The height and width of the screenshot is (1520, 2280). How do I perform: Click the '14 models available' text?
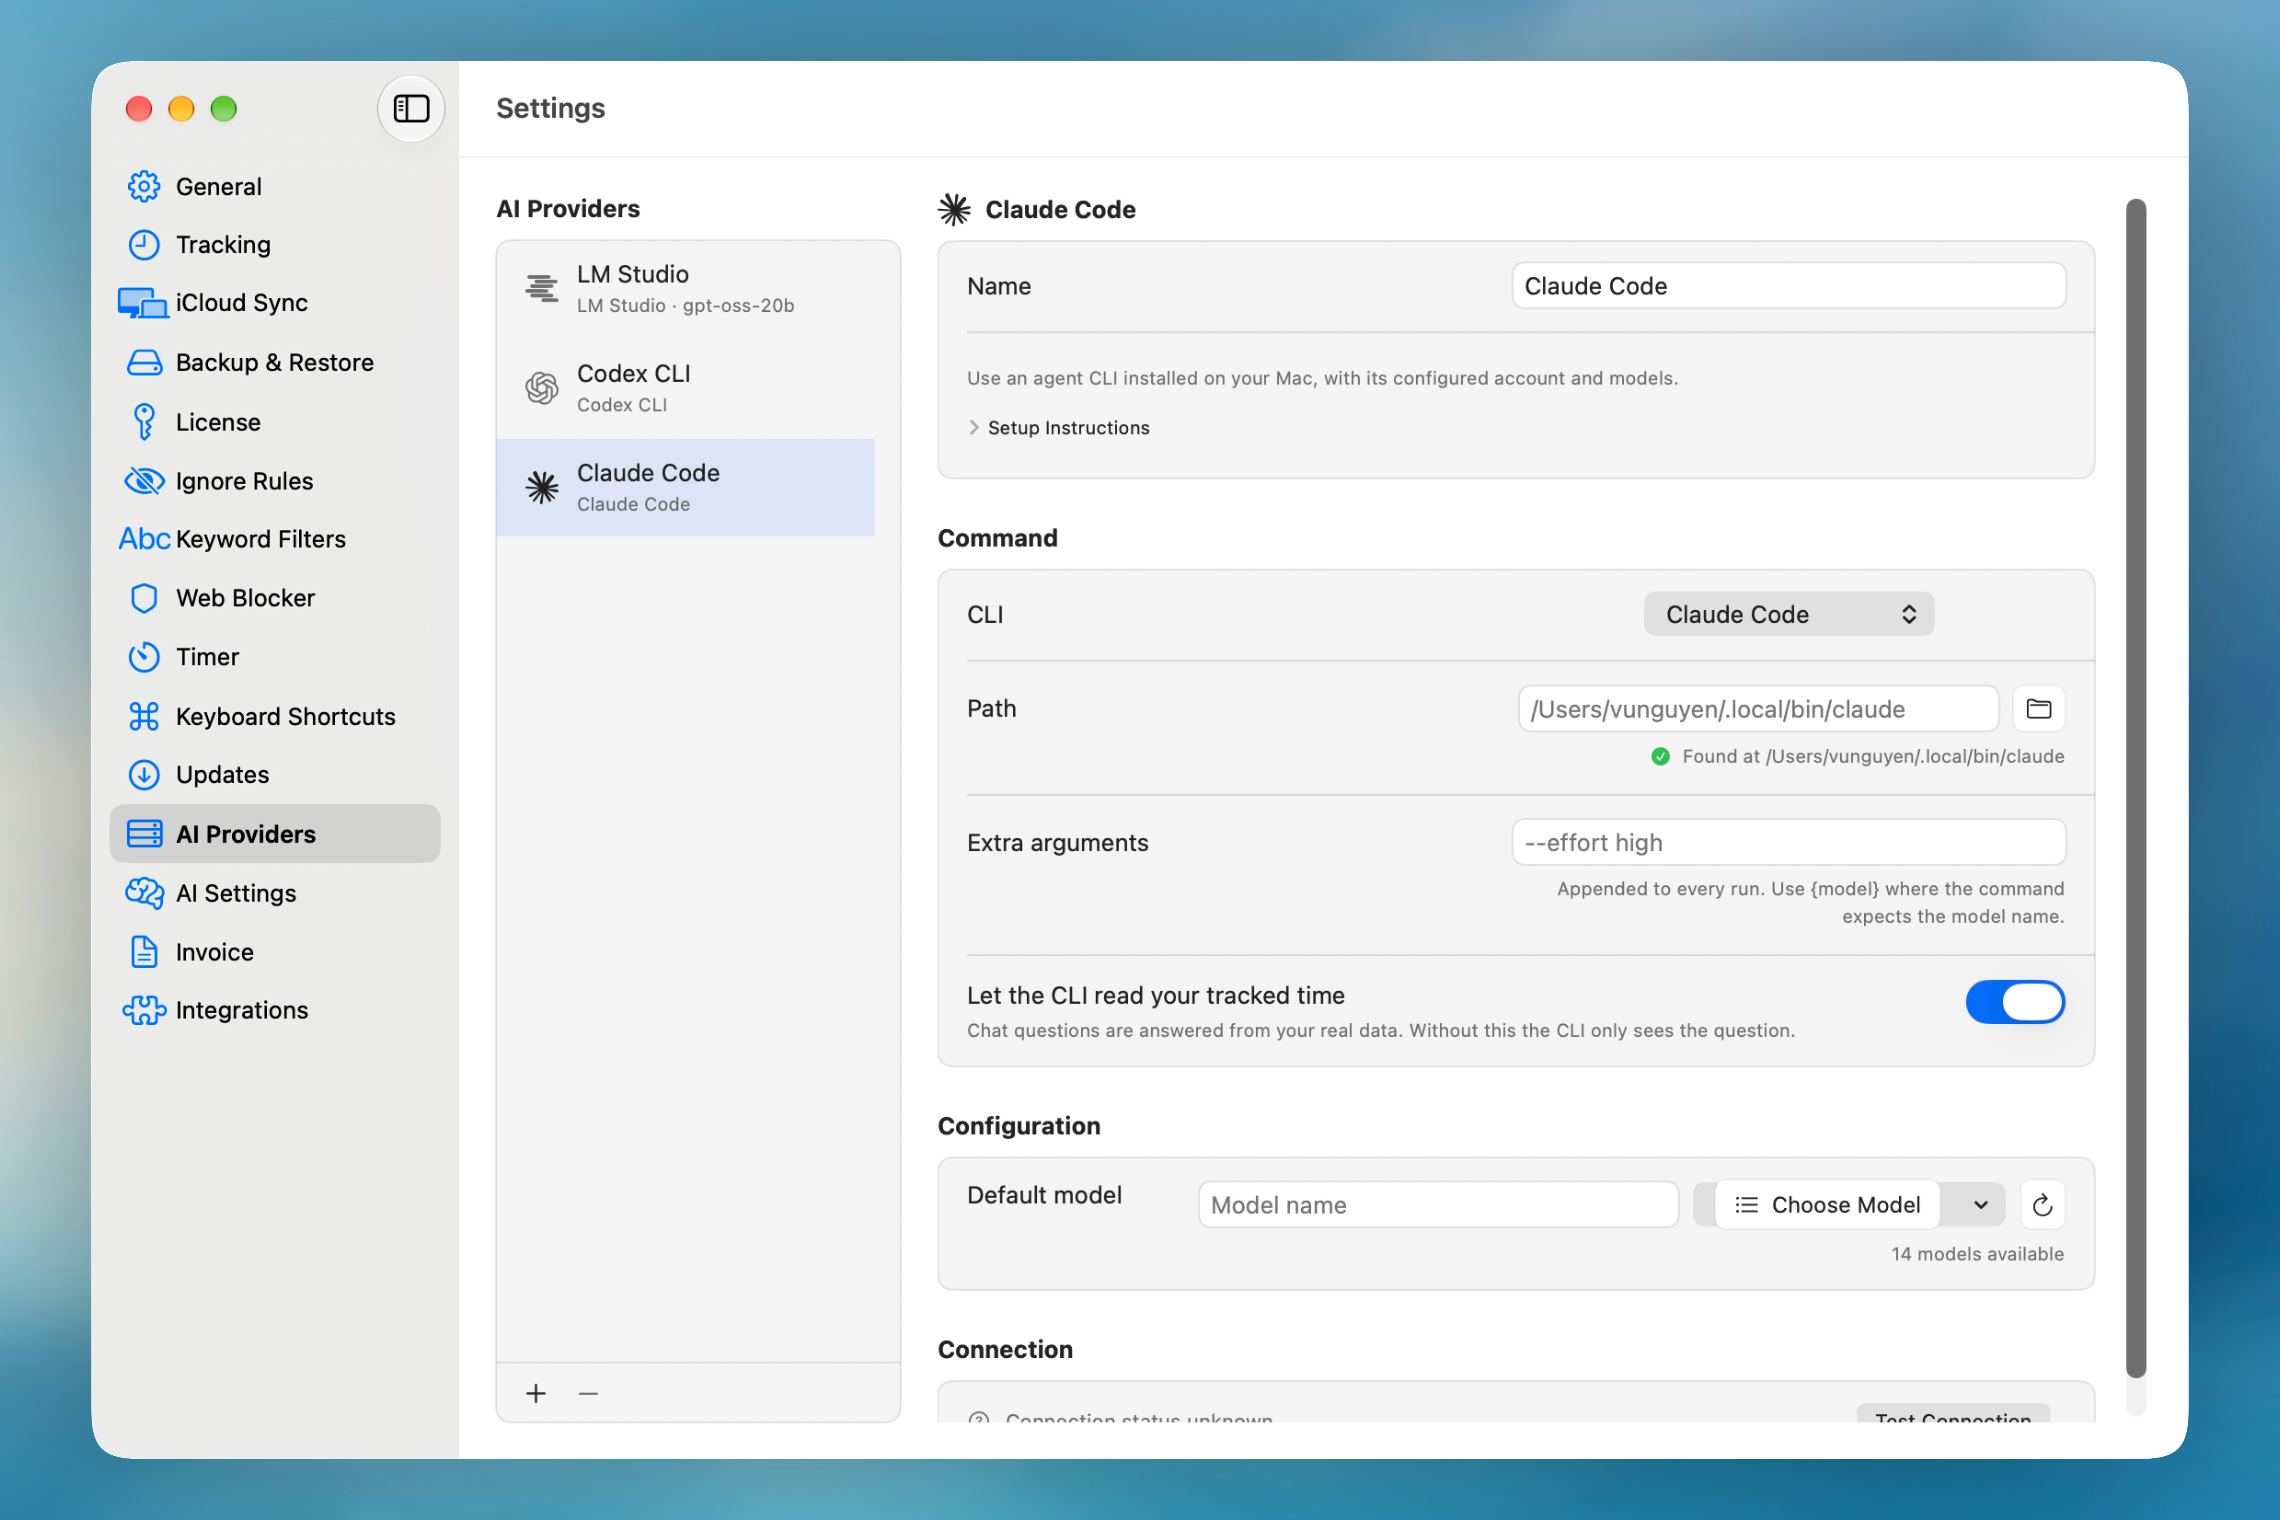coord(1977,1254)
